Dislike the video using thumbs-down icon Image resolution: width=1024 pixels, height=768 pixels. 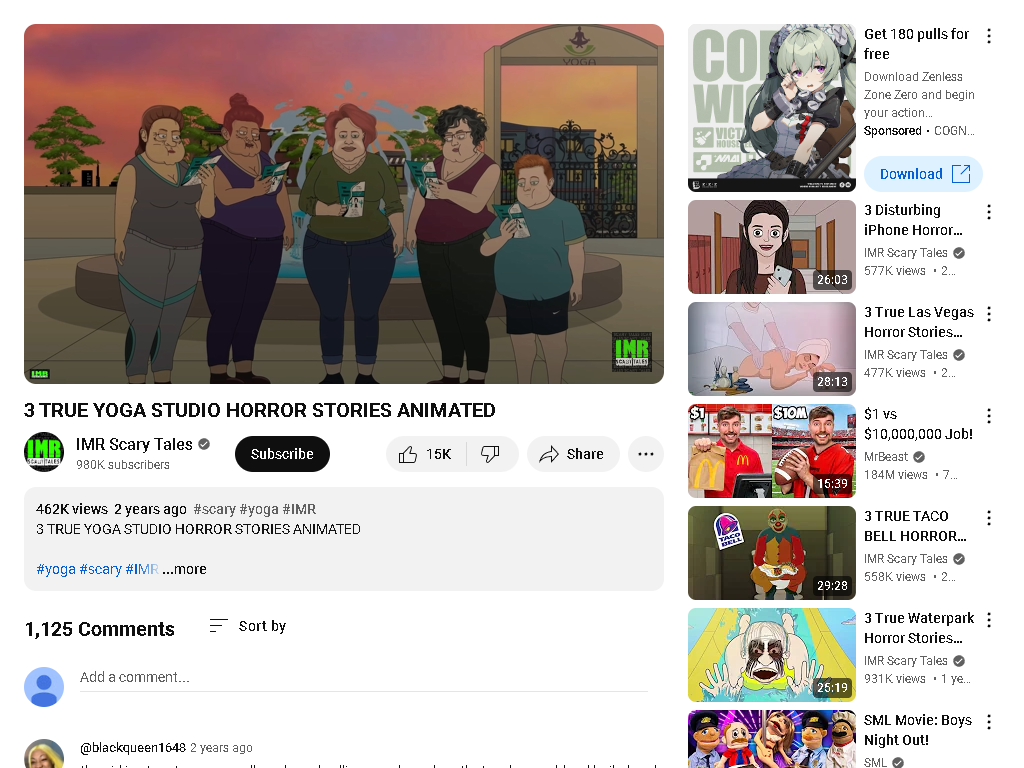pos(490,454)
